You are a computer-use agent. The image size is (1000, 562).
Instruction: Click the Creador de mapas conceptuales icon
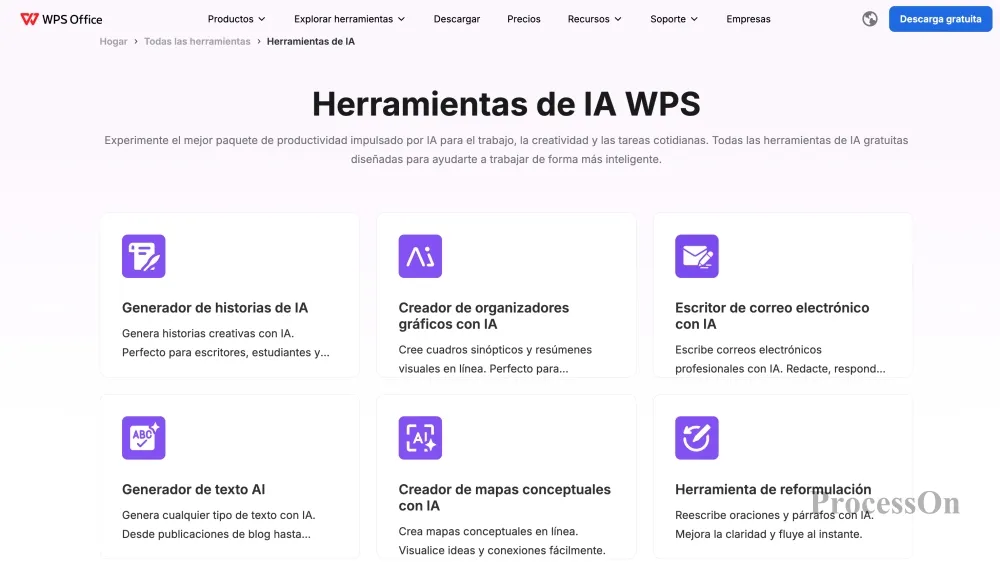point(420,438)
